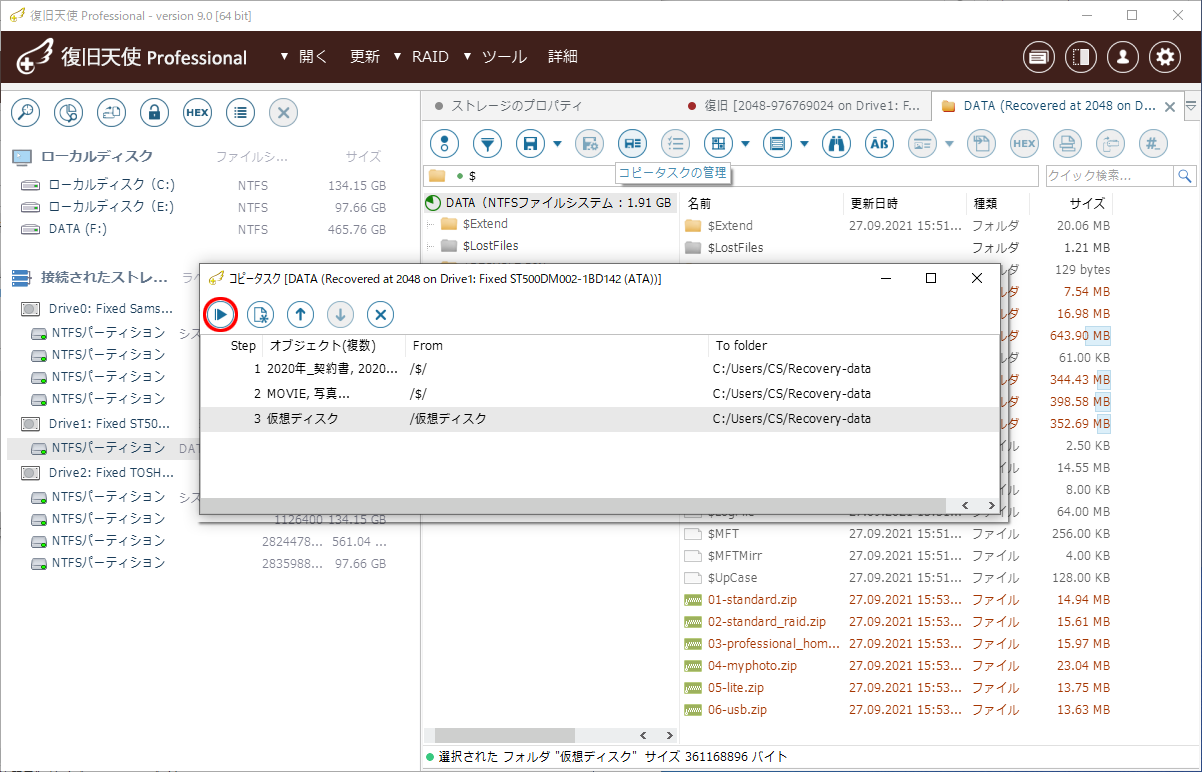This screenshot has height=772, width=1202.
Task: Click the copy task dialog horizontal scrollbar
Action: tap(598, 506)
